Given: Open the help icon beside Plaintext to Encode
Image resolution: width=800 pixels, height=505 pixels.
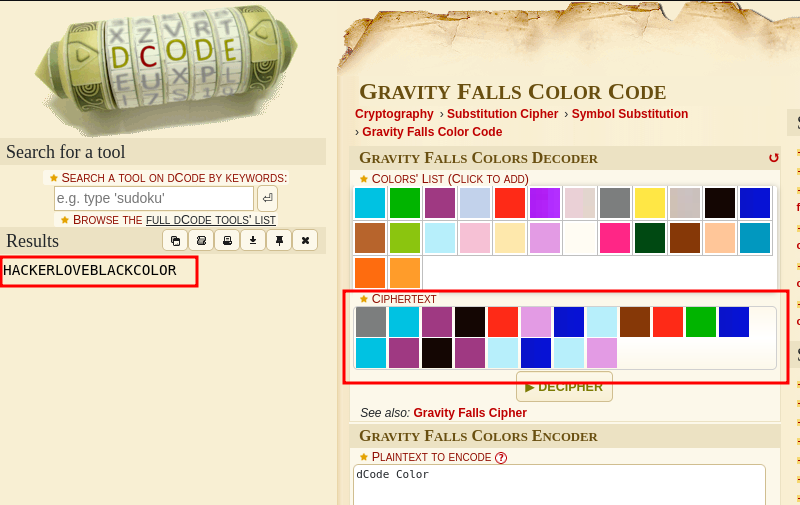Looking at the screenshot, I should [501, 457].
